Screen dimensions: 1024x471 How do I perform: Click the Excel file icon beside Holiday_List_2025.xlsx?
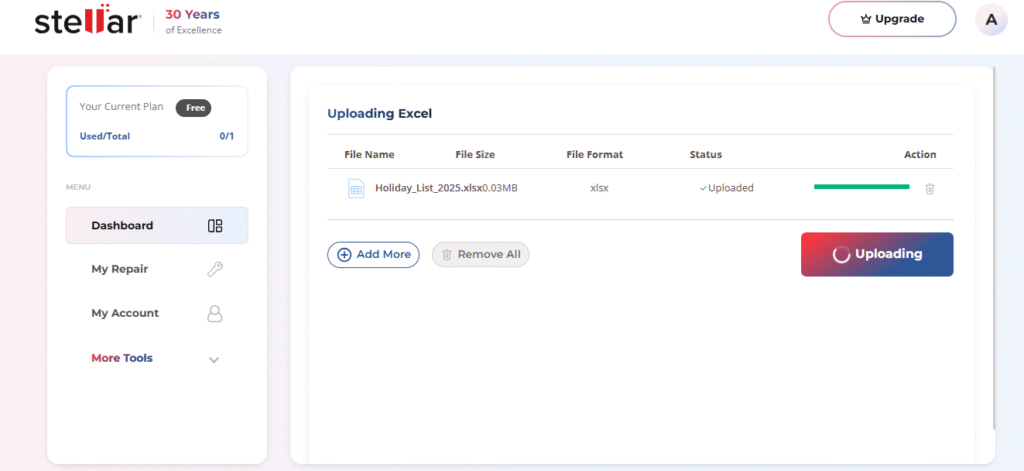click(356, 188)
